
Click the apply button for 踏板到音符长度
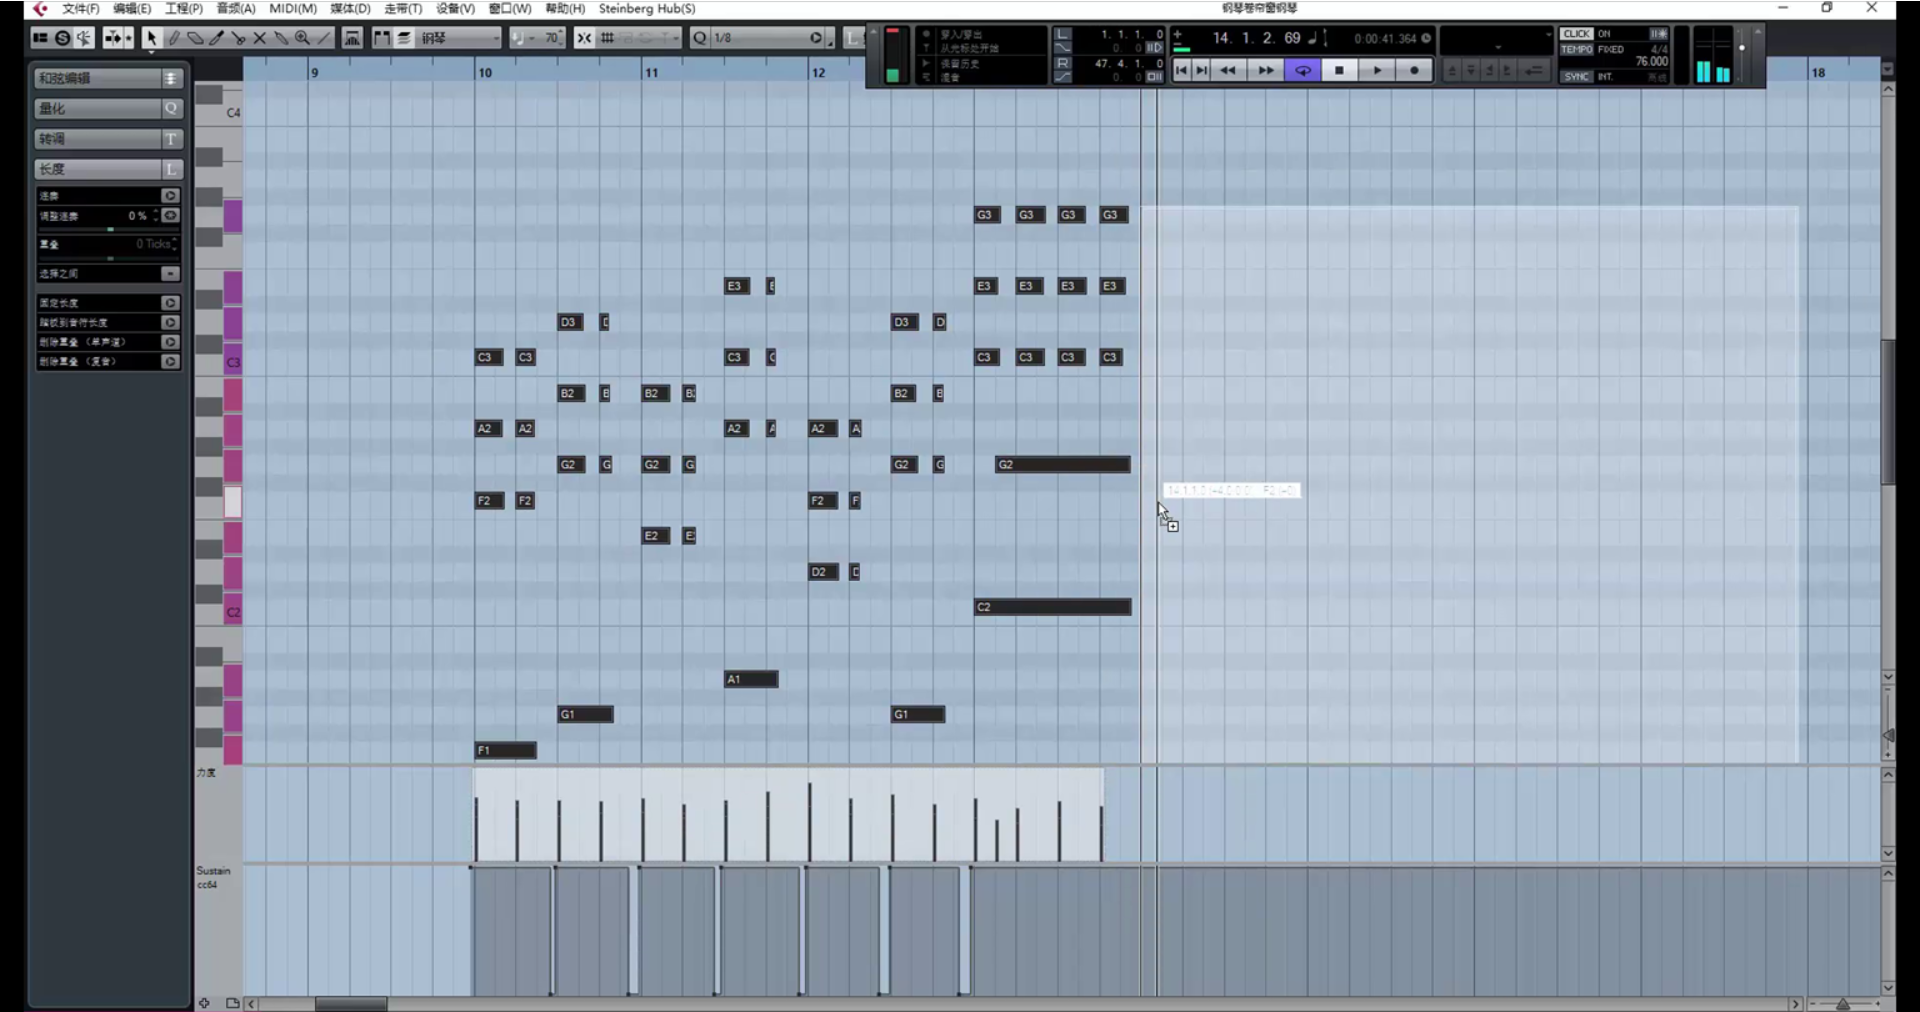pyautogui.click(x=170, y=323)
